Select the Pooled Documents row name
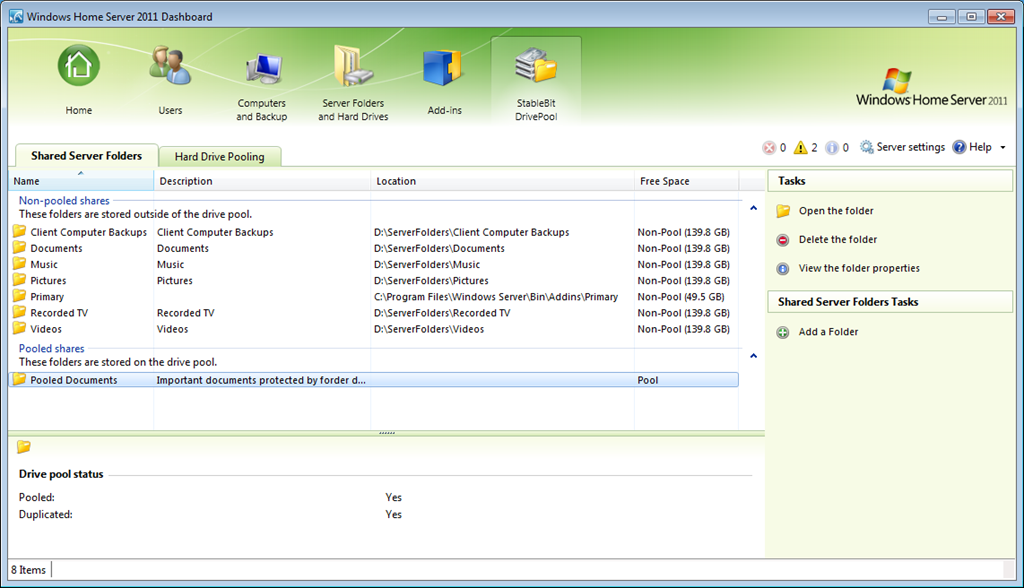The height and width of the screenshot is (588, 1024). [x=74, y=380]
